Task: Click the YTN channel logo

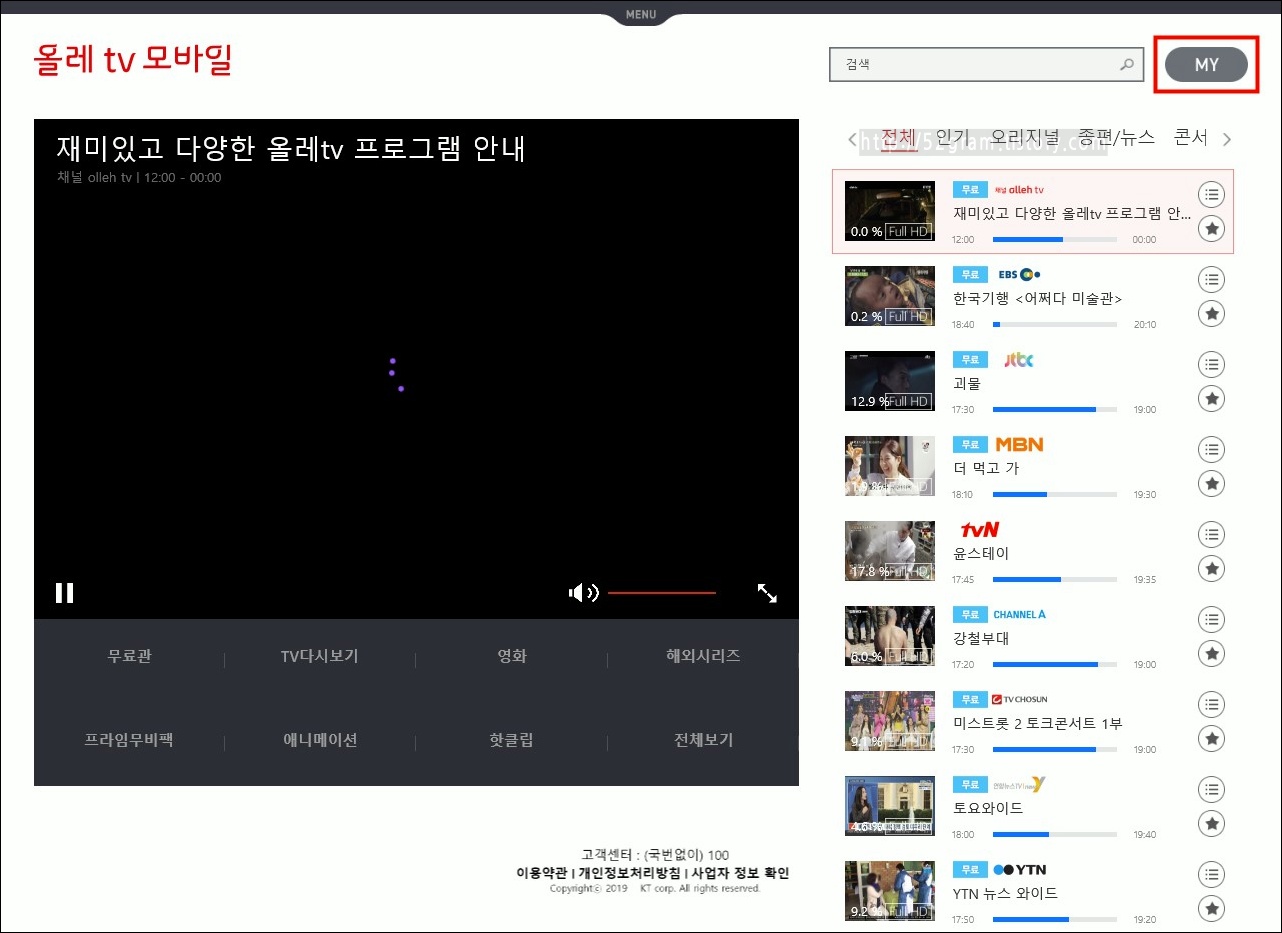Action: (1019, 869)
